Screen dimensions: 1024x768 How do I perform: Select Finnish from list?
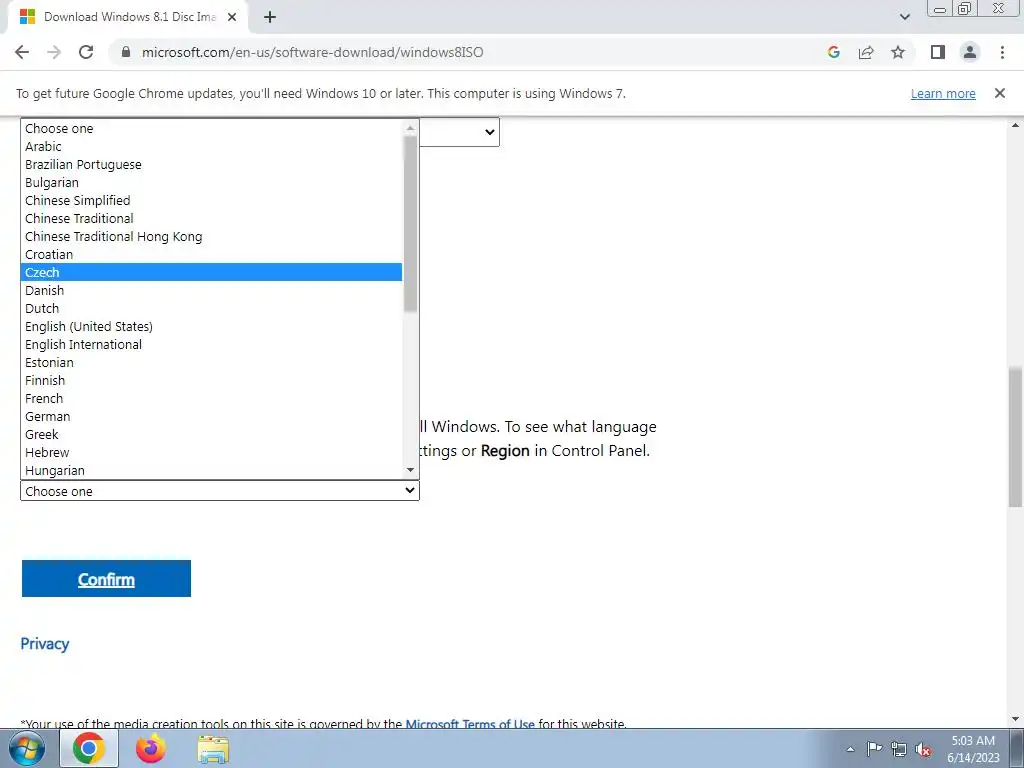(211, 380)
